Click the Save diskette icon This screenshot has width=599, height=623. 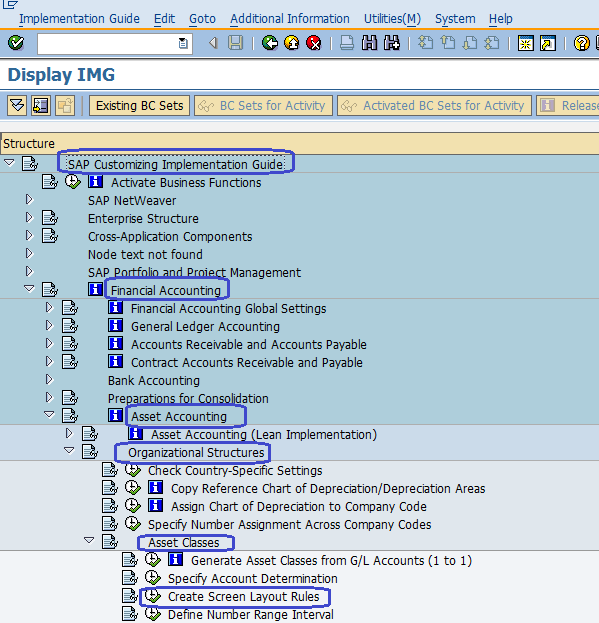(235, 43)
